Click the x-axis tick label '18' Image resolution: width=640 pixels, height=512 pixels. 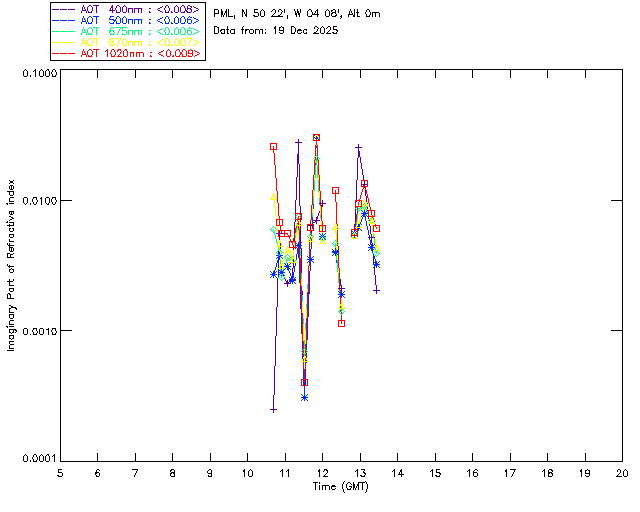pyautogui.click(x=547, y=473)
